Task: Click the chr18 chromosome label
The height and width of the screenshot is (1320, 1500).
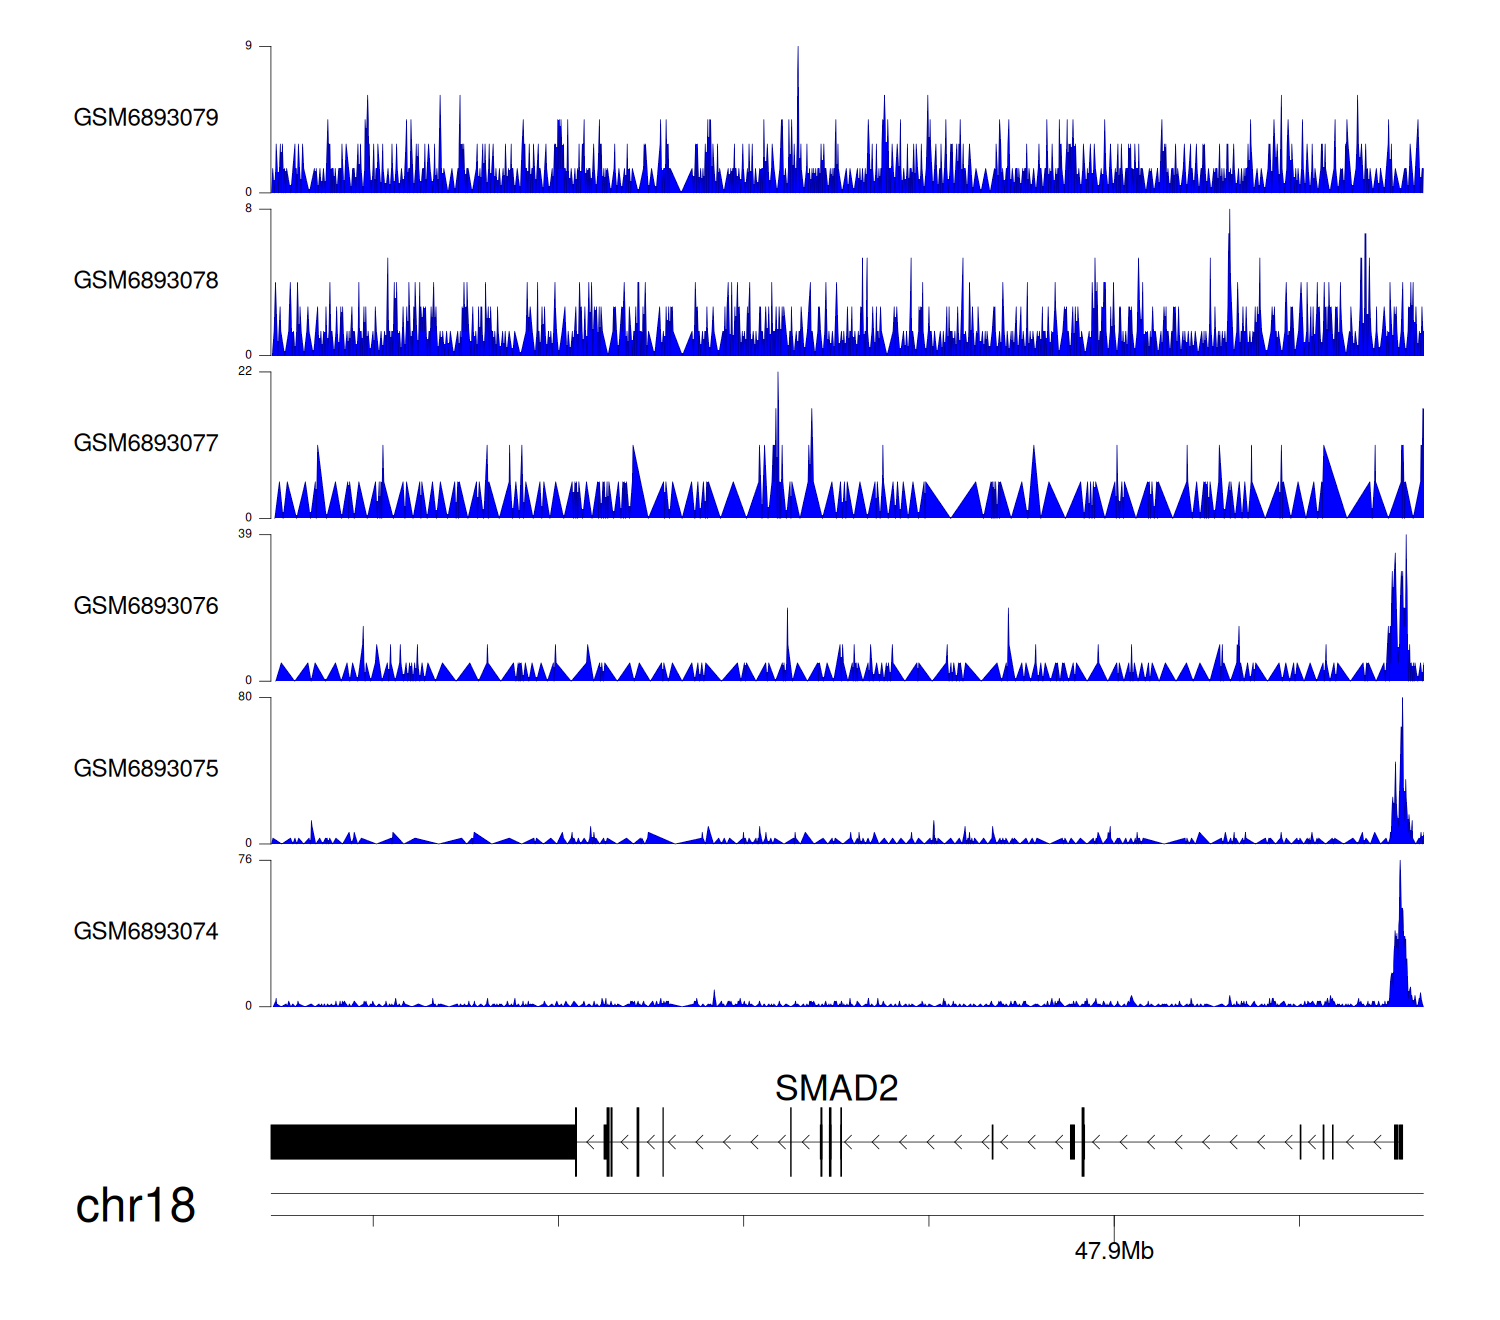Action: point(135,1206)
